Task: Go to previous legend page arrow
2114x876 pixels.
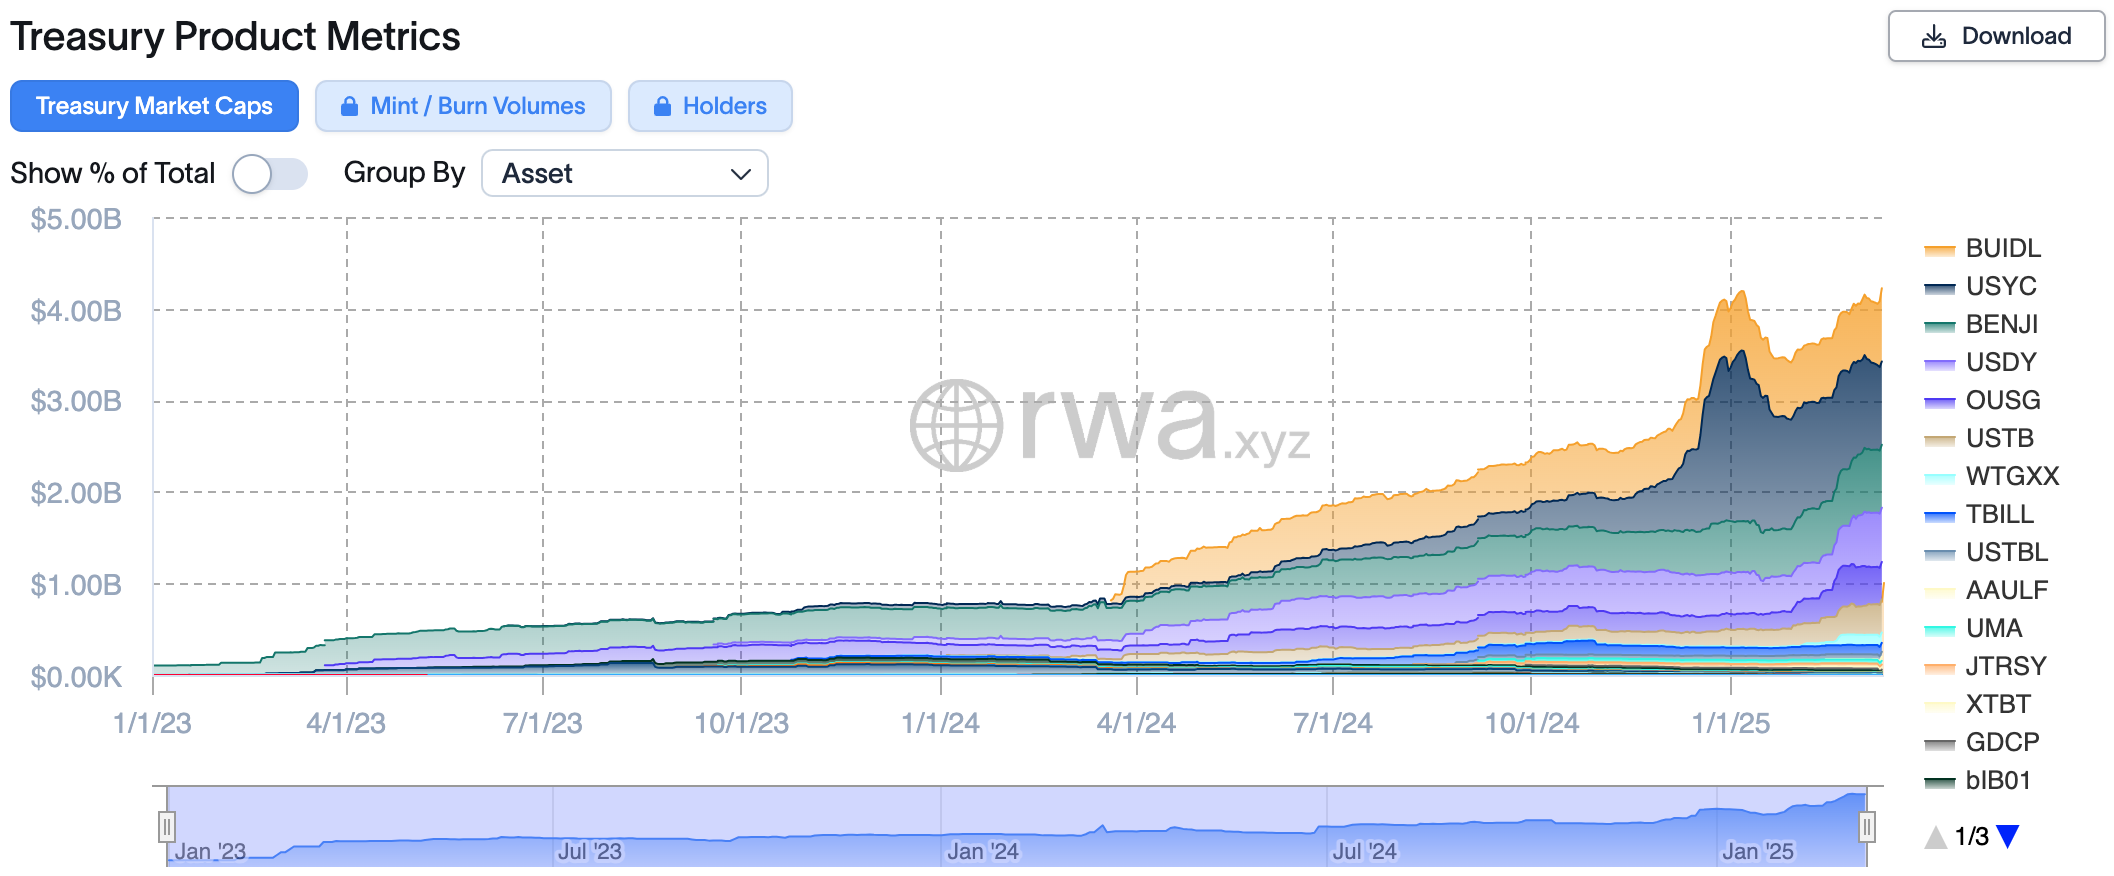Action: pyautogui.click(x=1936, y=836)
